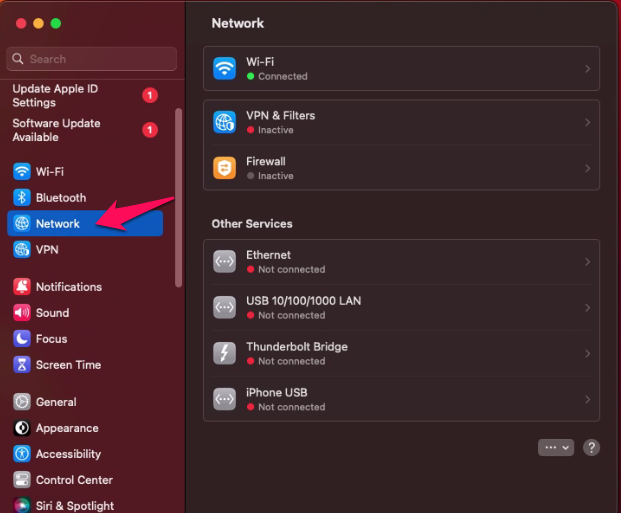Click the iPhone USB service icon
This screenshot has height=513, width=621.
coord(225,399)
